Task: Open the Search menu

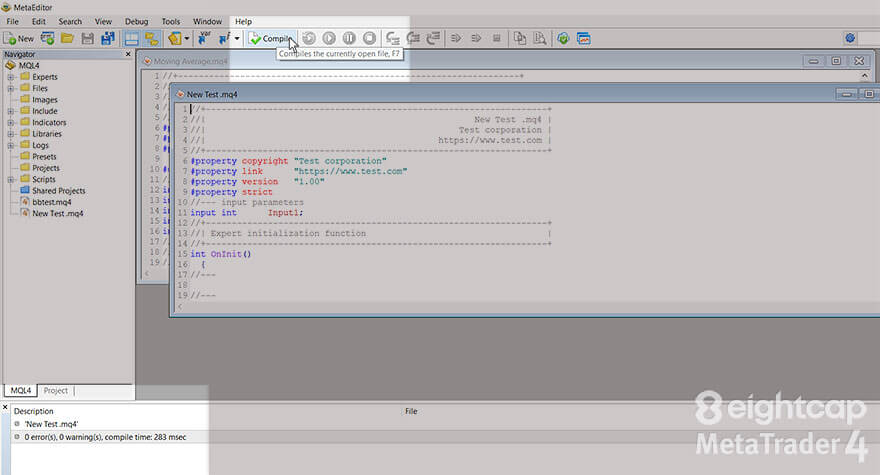Action: coord(70,21)
